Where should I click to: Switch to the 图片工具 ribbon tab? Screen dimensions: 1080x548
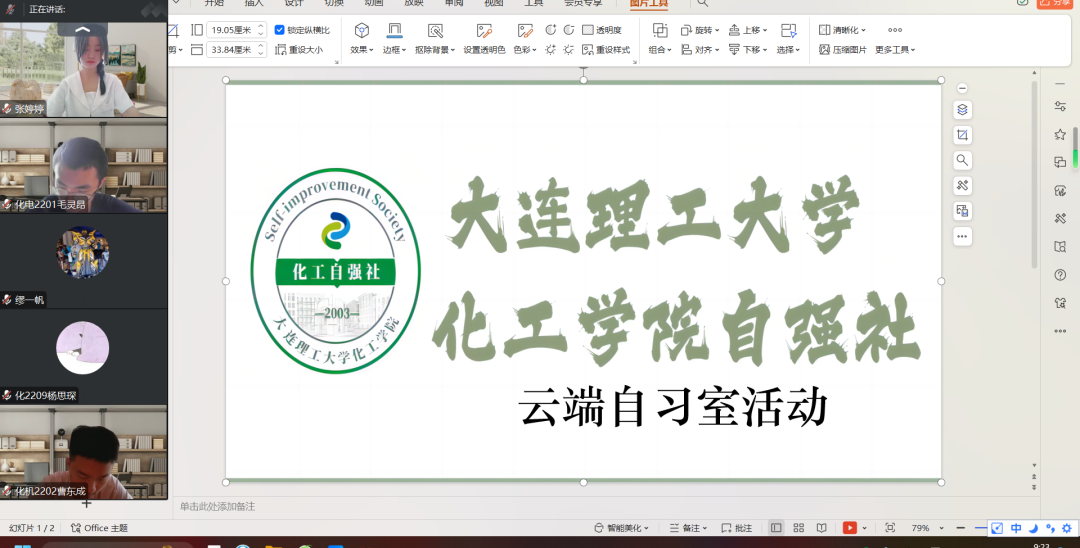click(649, 3)
